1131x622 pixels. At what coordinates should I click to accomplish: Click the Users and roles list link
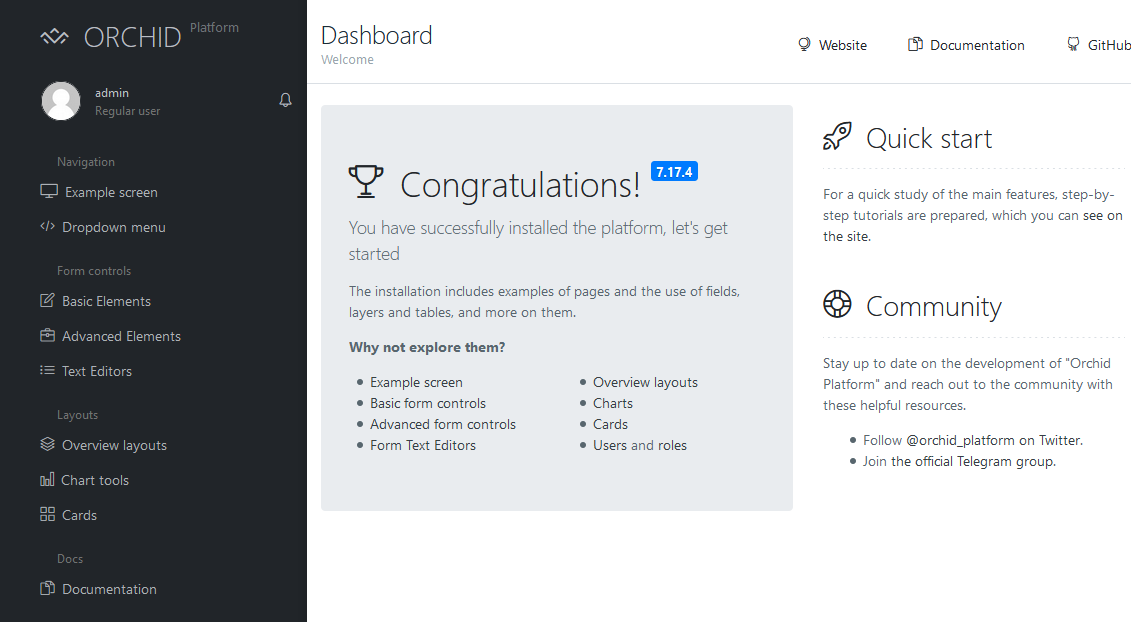(x=639, y=445)
